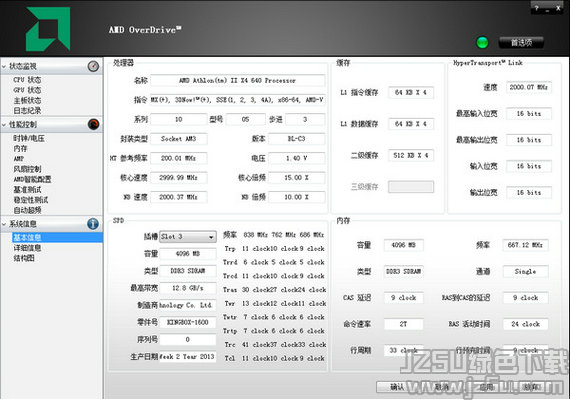The height and width of the screenshot is (400, 570).
Task: Click the 核心倍频 15.00 X field
Action: [x=297, y=177]
